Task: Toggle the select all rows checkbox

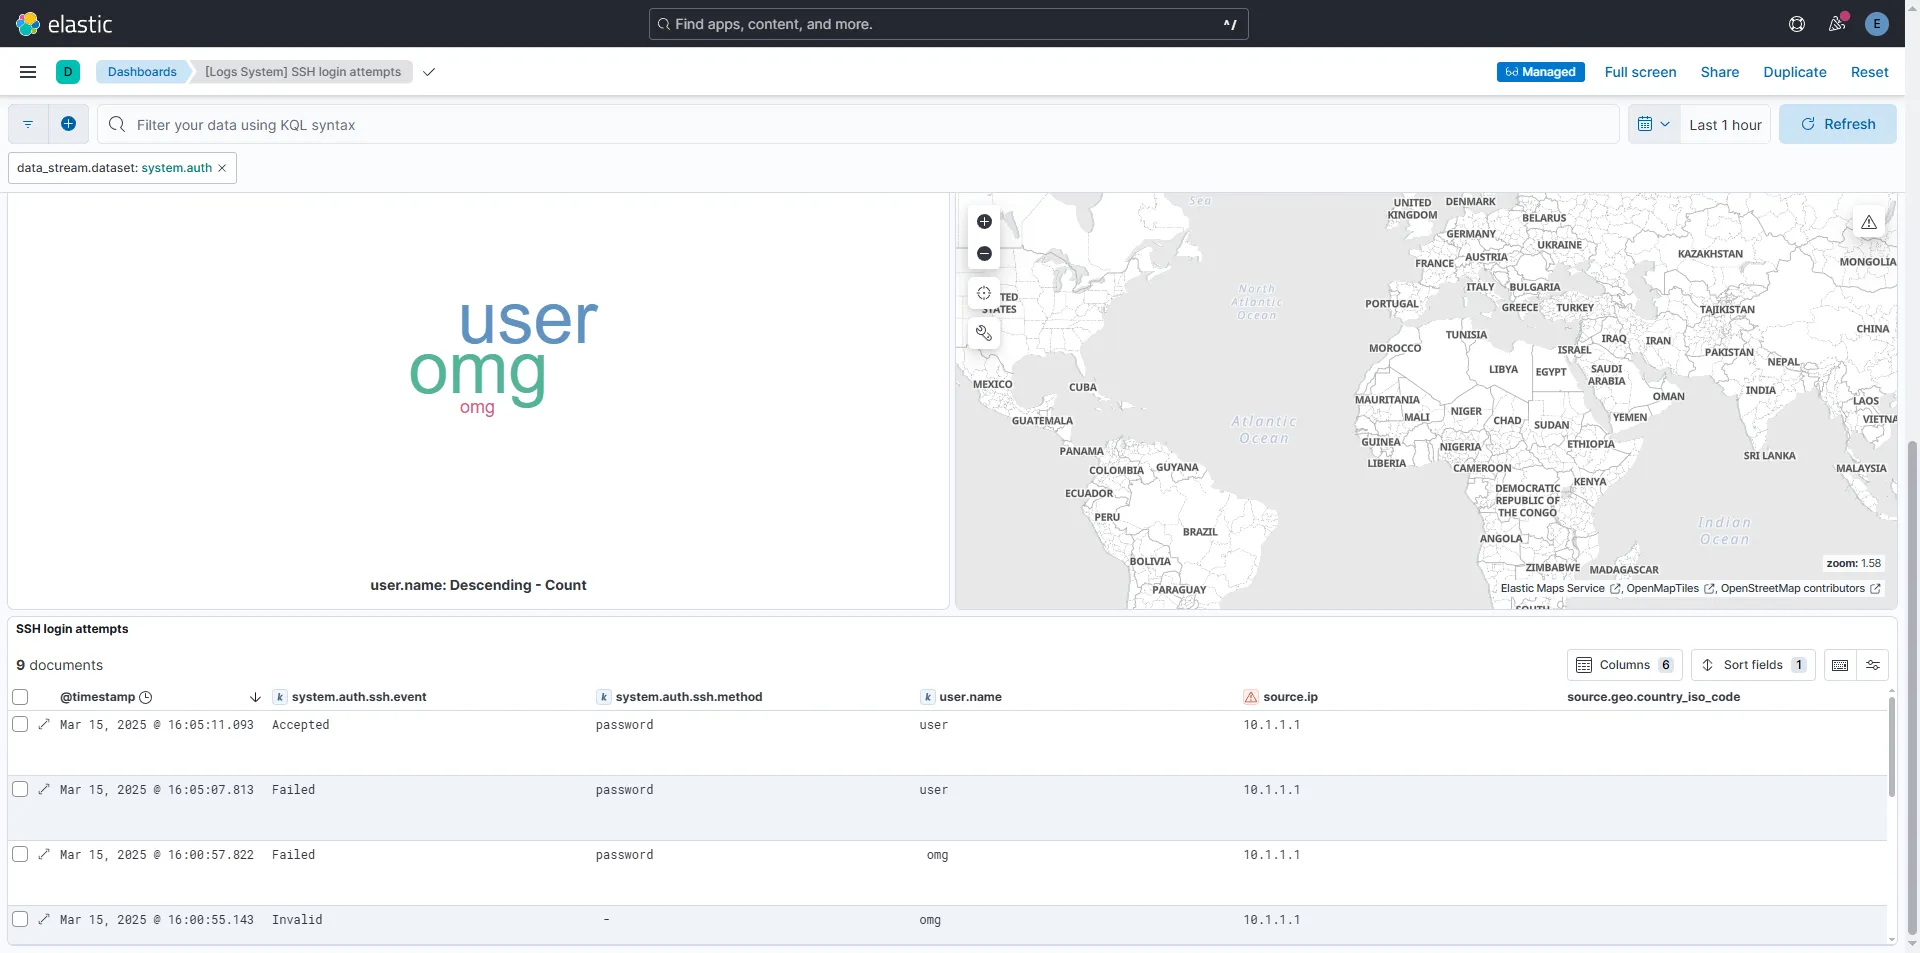Action: coord(20,697)
